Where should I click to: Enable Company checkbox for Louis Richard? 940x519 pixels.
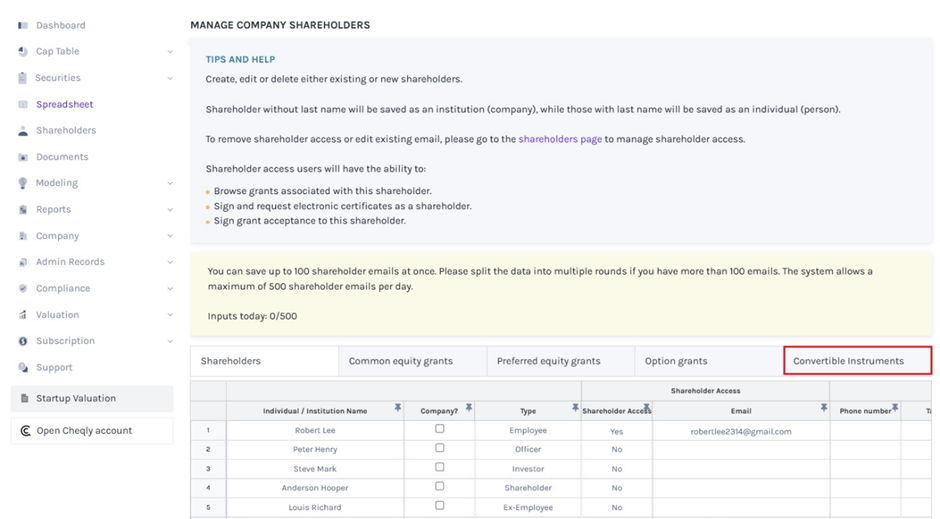(x=439, y=506)
